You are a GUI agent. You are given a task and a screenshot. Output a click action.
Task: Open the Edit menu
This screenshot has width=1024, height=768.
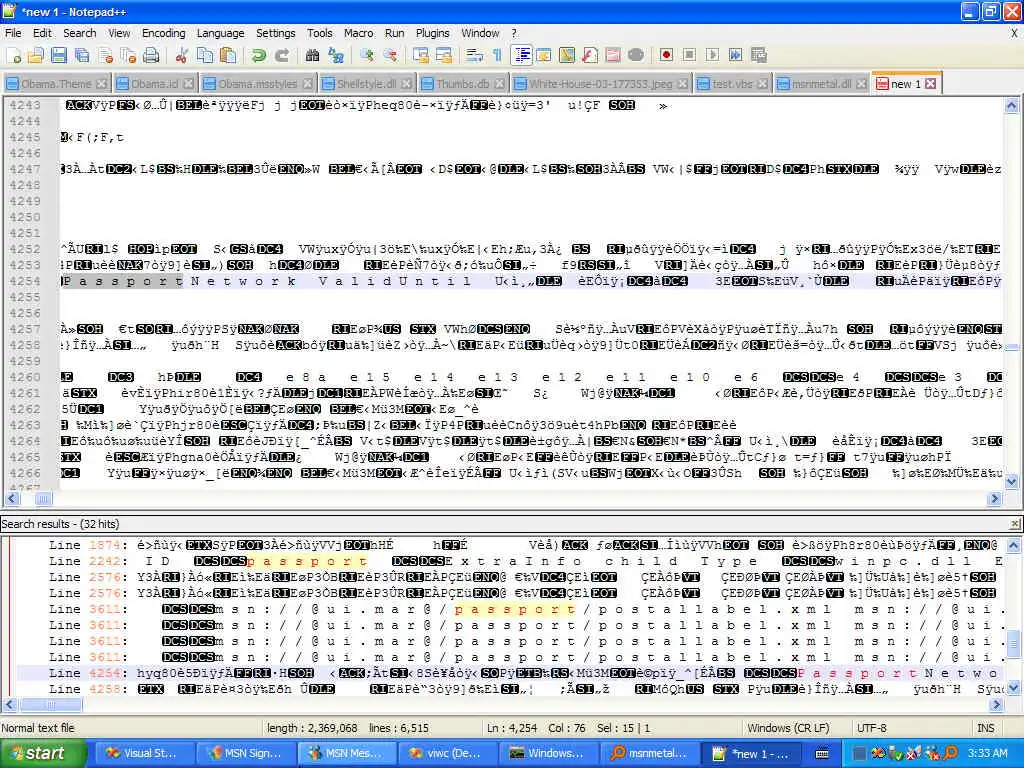(x=42, y=33)
